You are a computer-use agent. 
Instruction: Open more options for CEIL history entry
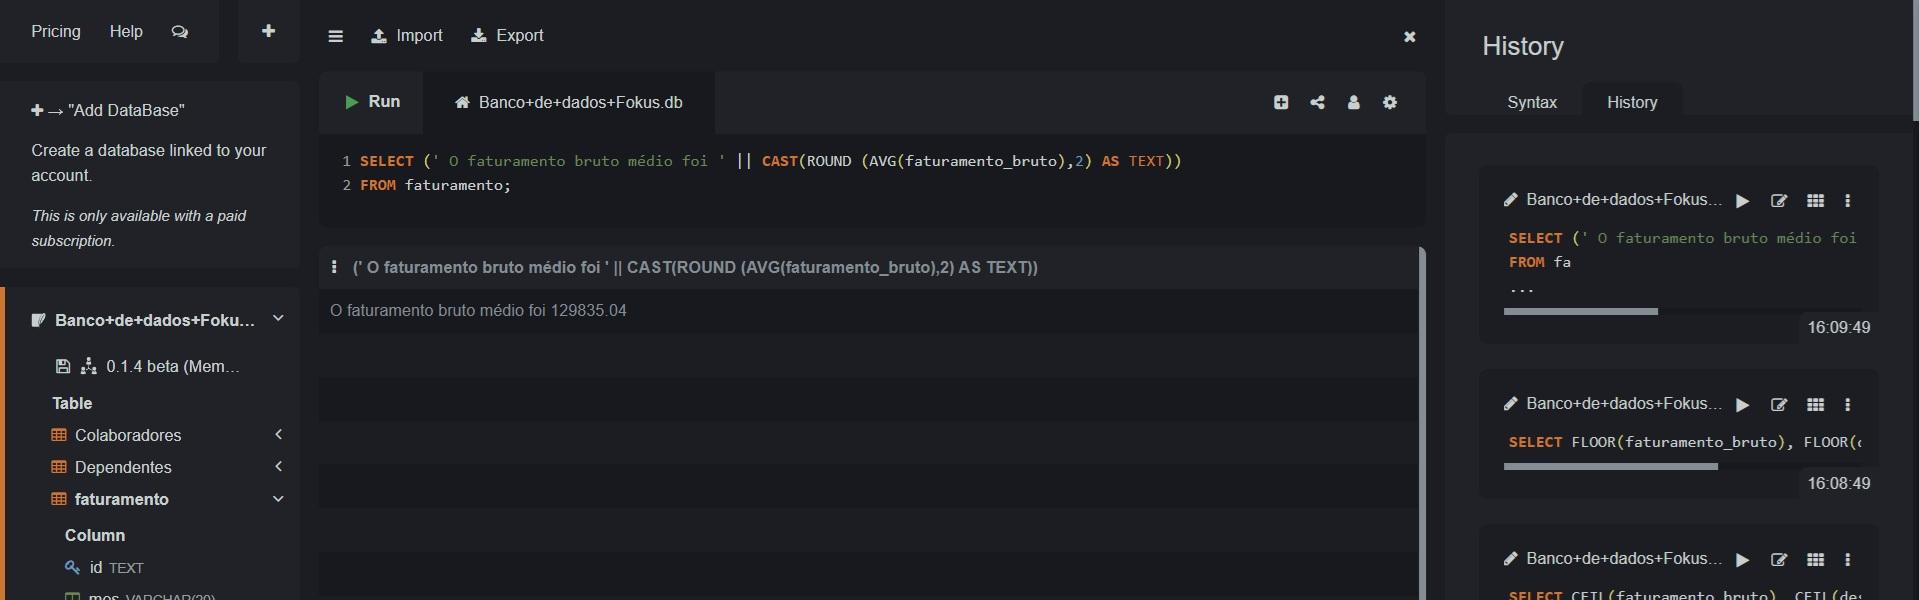click(1848, 560)
